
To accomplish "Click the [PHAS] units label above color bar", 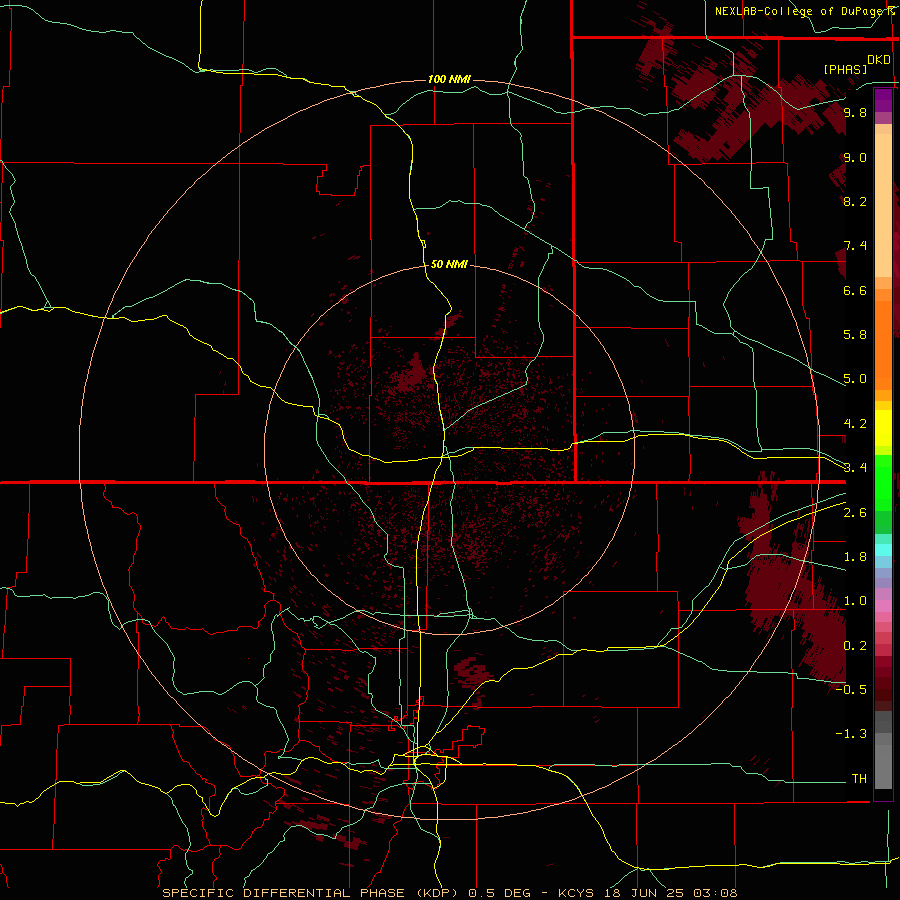I will pyautogui.click(x=845, y=70).
